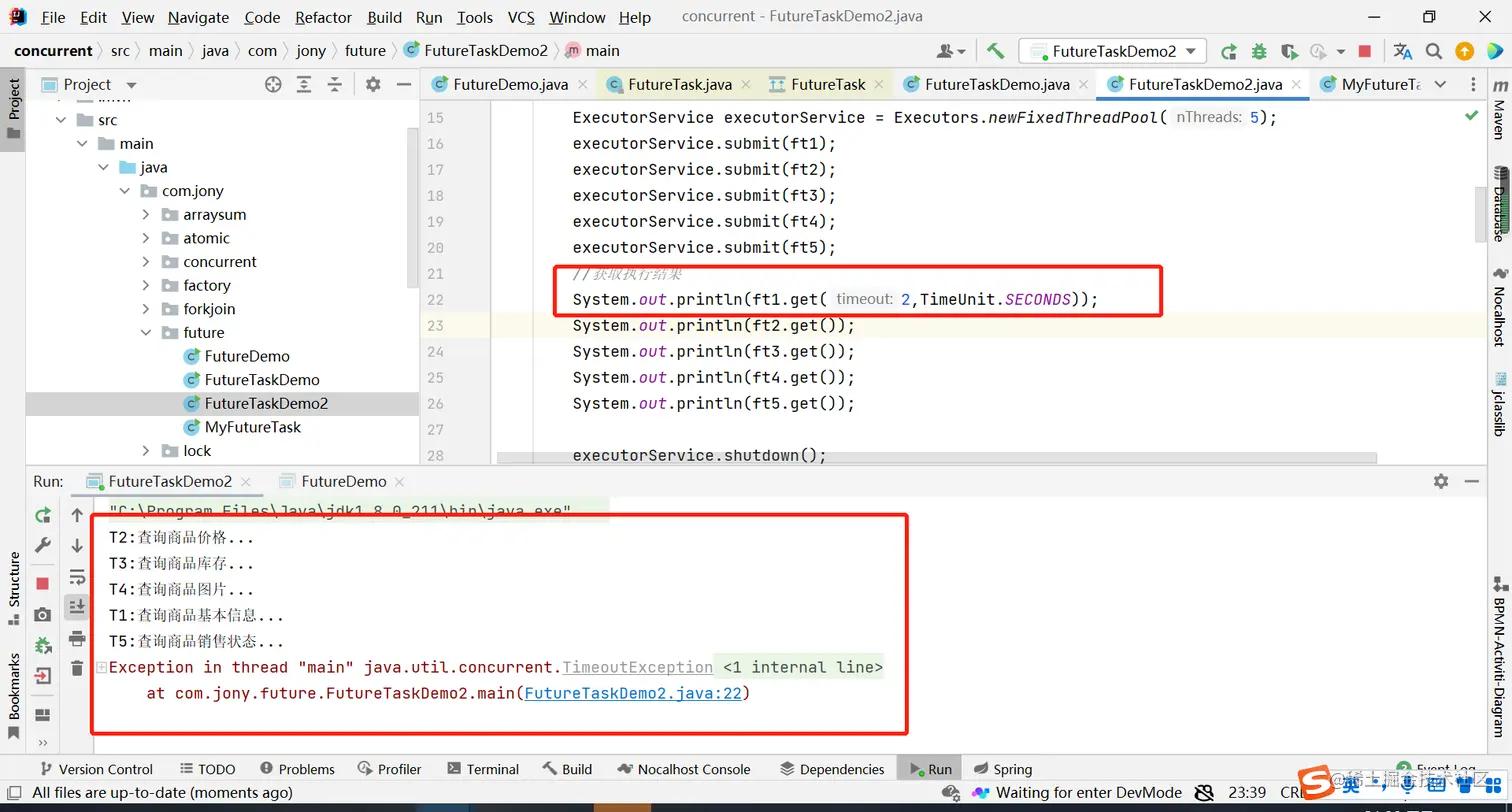1512x812 pixels.
Task: Click the Exit icon in Run panel
Action: tap(43, 676)
